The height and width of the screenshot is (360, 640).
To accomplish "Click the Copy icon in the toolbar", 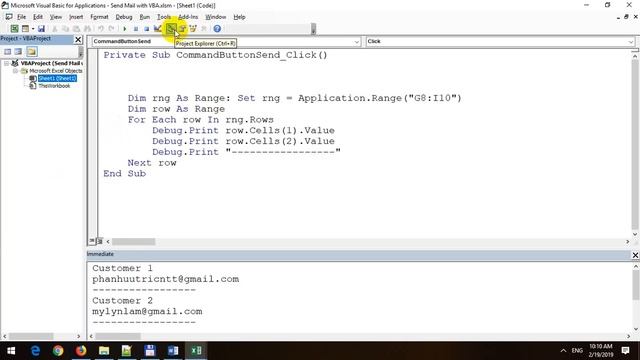I will tap(65, 29).
